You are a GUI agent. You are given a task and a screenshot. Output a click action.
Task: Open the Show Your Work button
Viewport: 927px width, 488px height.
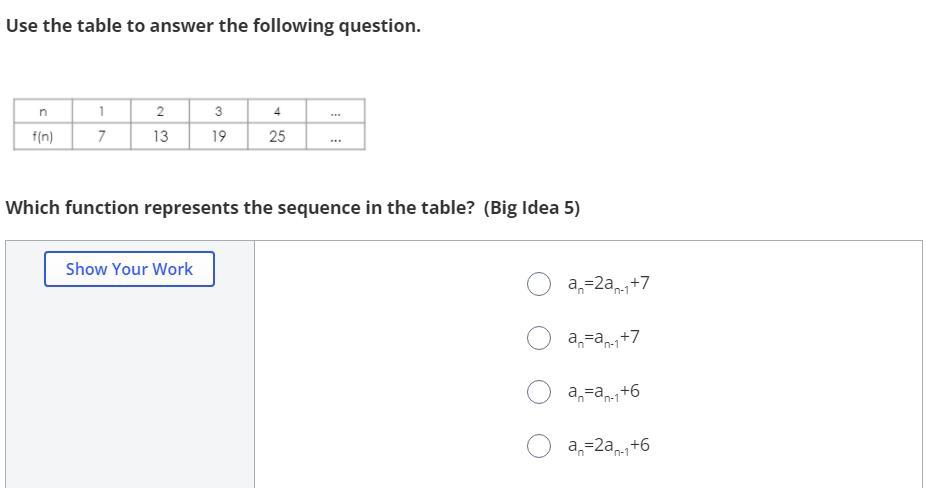(129, 269)
